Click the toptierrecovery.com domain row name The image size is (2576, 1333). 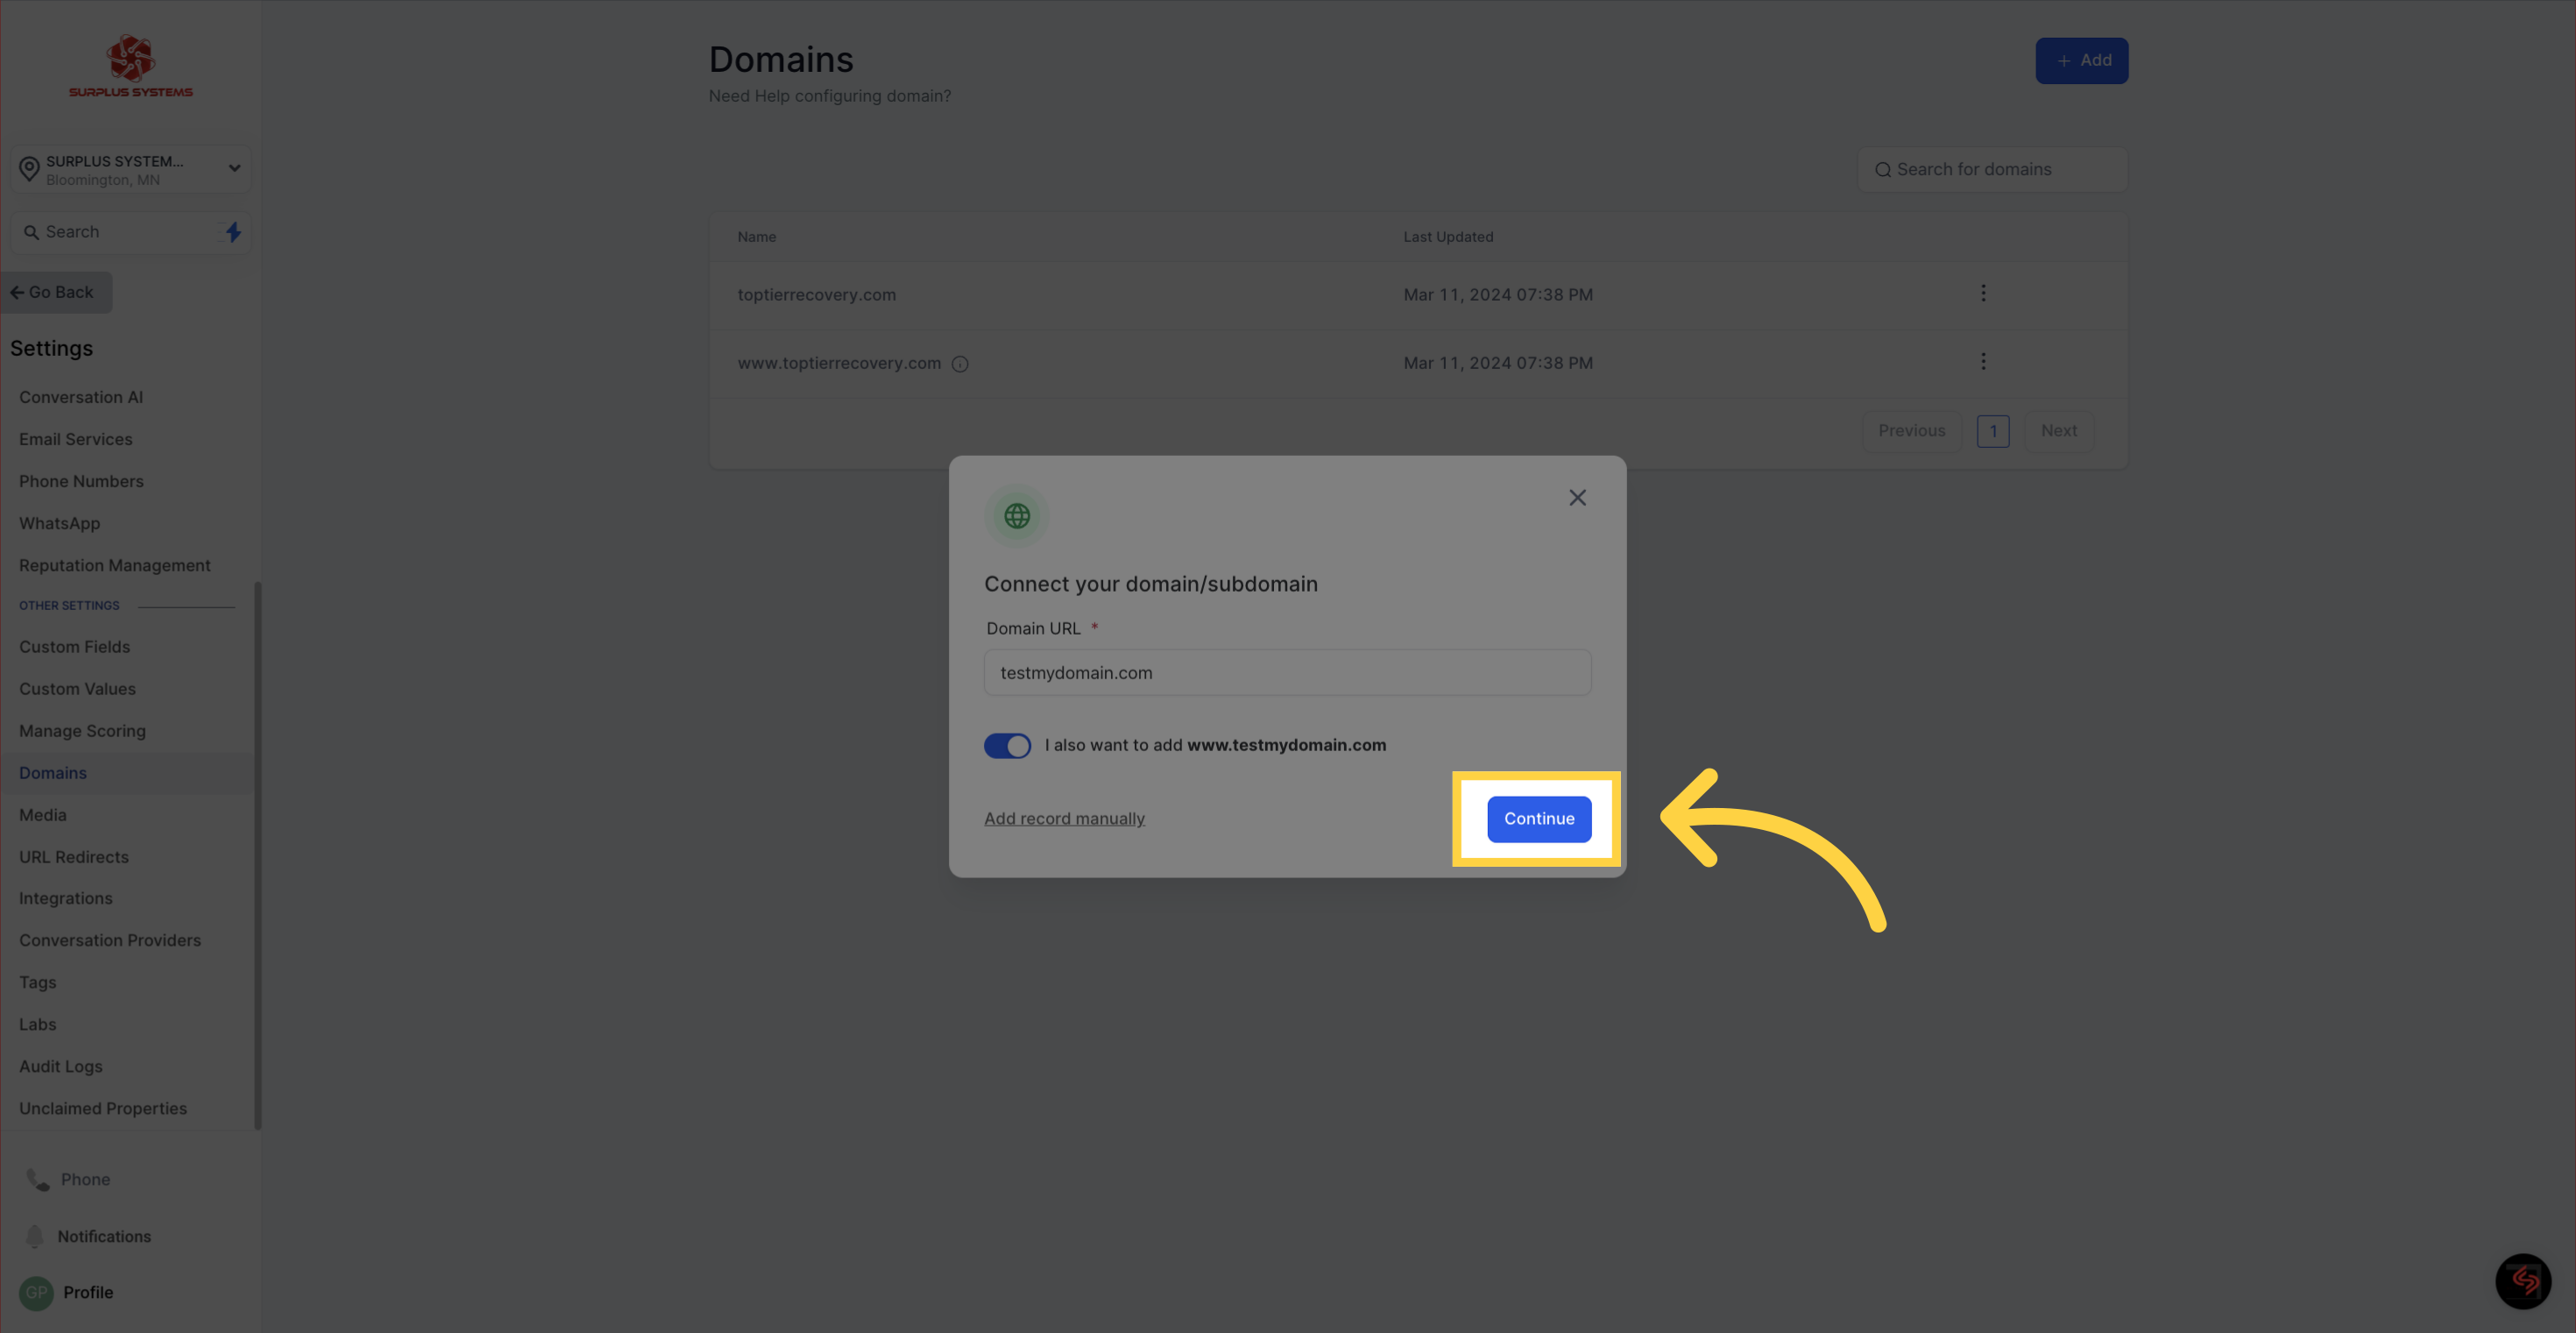816,295
